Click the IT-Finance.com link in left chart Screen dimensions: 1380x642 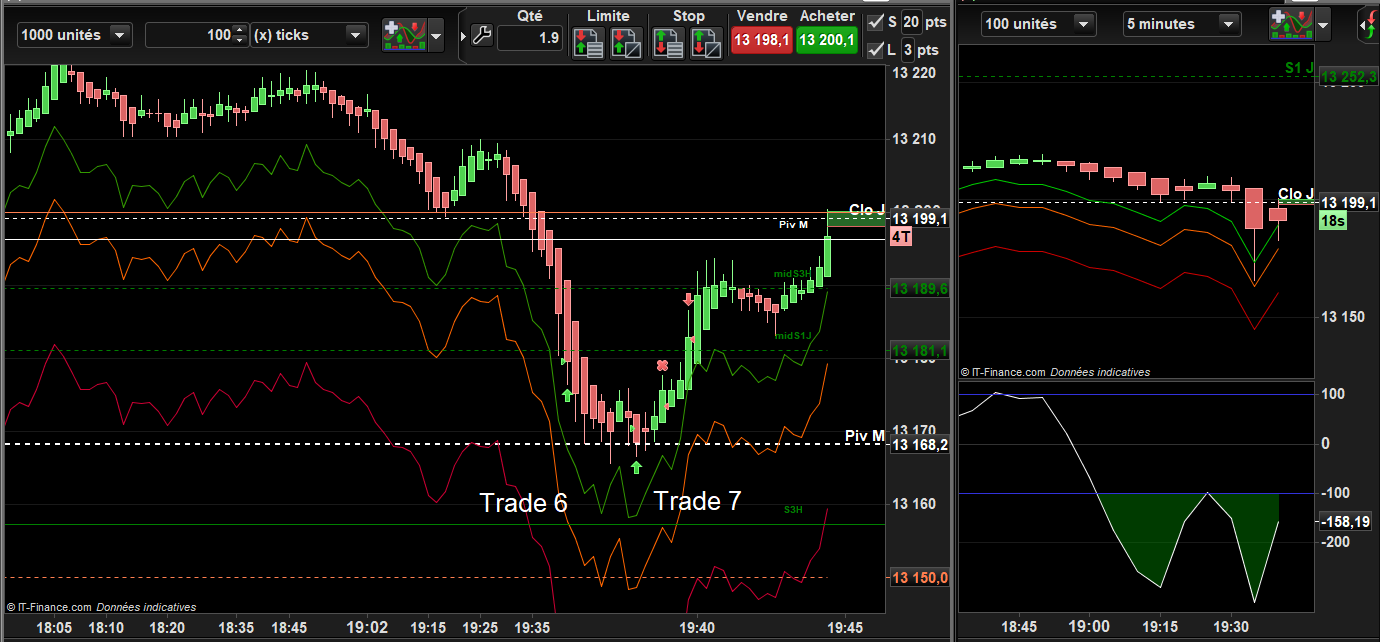(55, 607)
